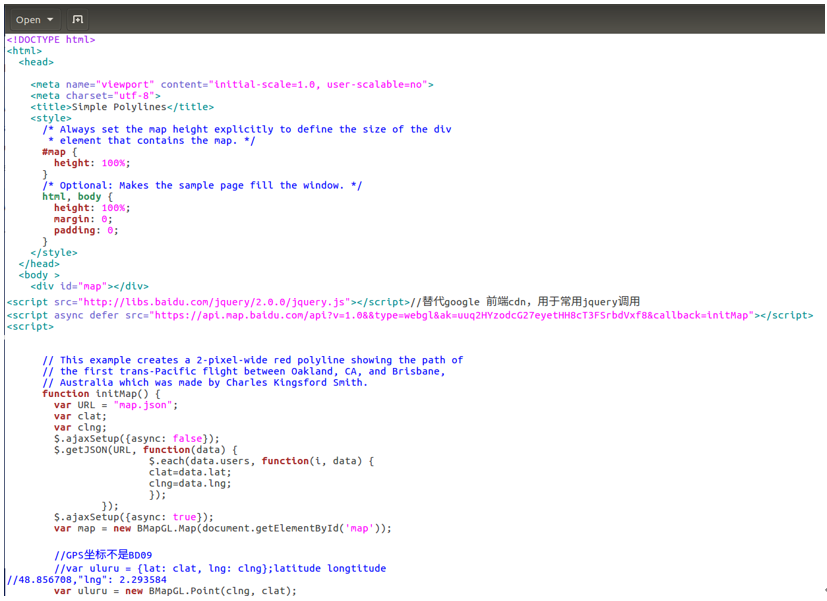Click the 'margin: 0;' line

[x=83, y=219]
